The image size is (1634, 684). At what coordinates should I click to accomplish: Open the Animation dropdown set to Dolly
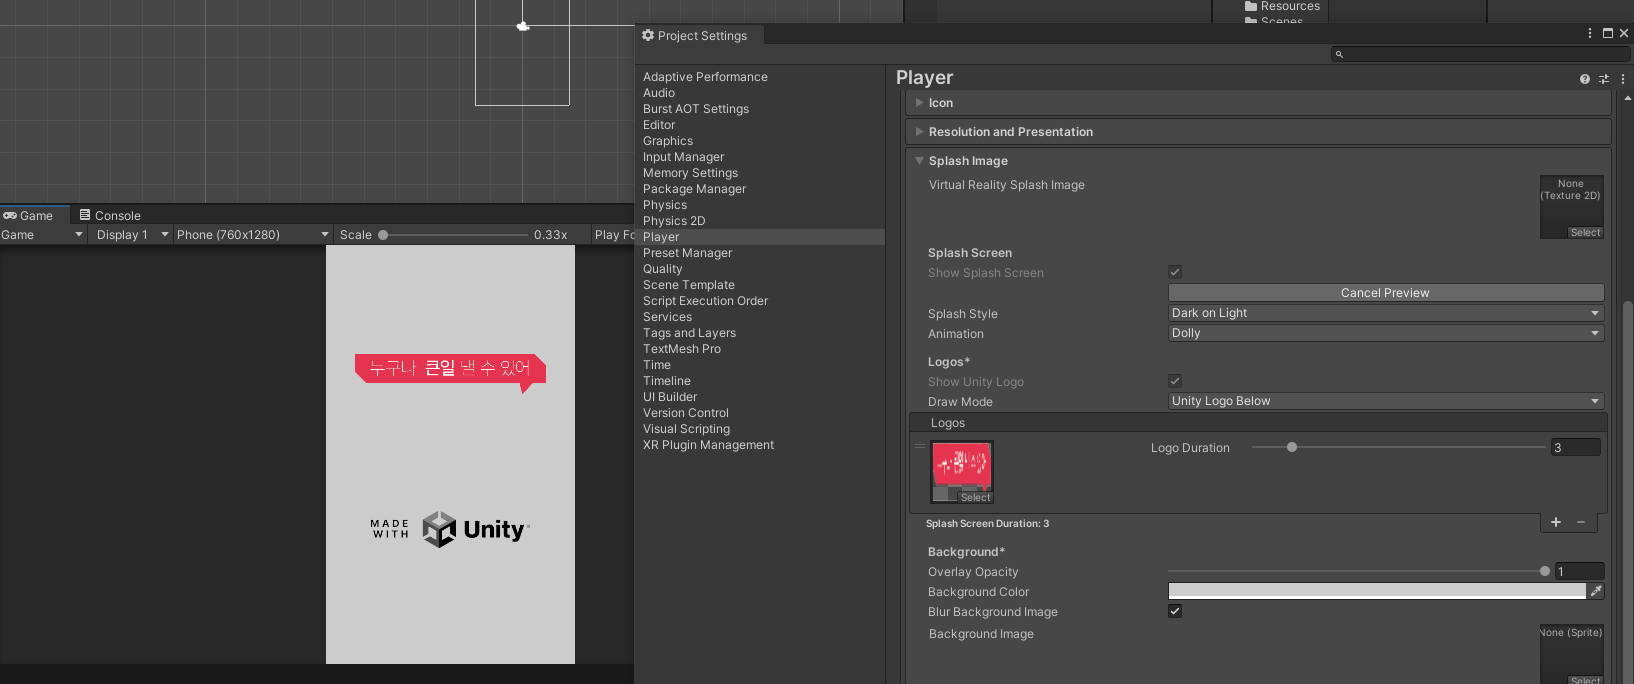tap(1386, 333)
